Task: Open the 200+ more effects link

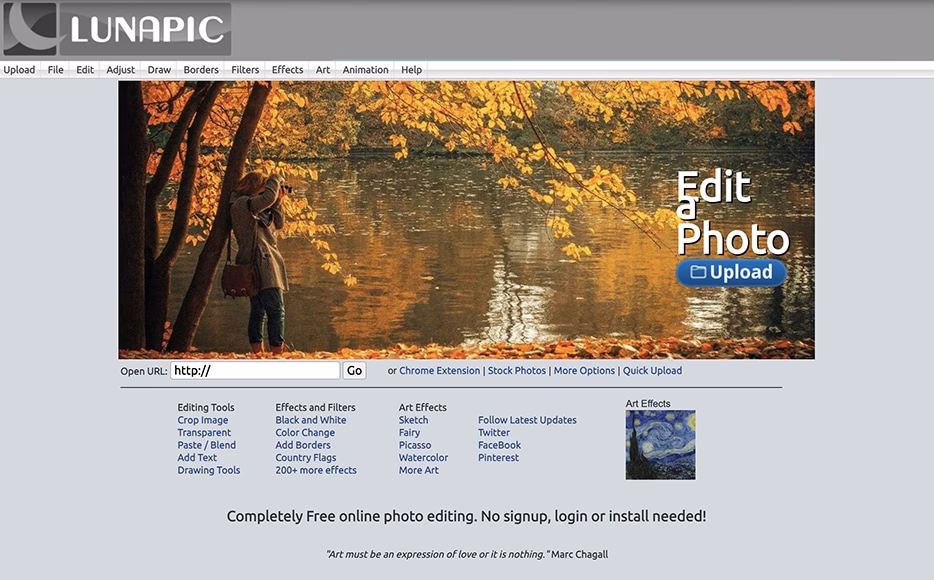Action: [x=316, y=470]
